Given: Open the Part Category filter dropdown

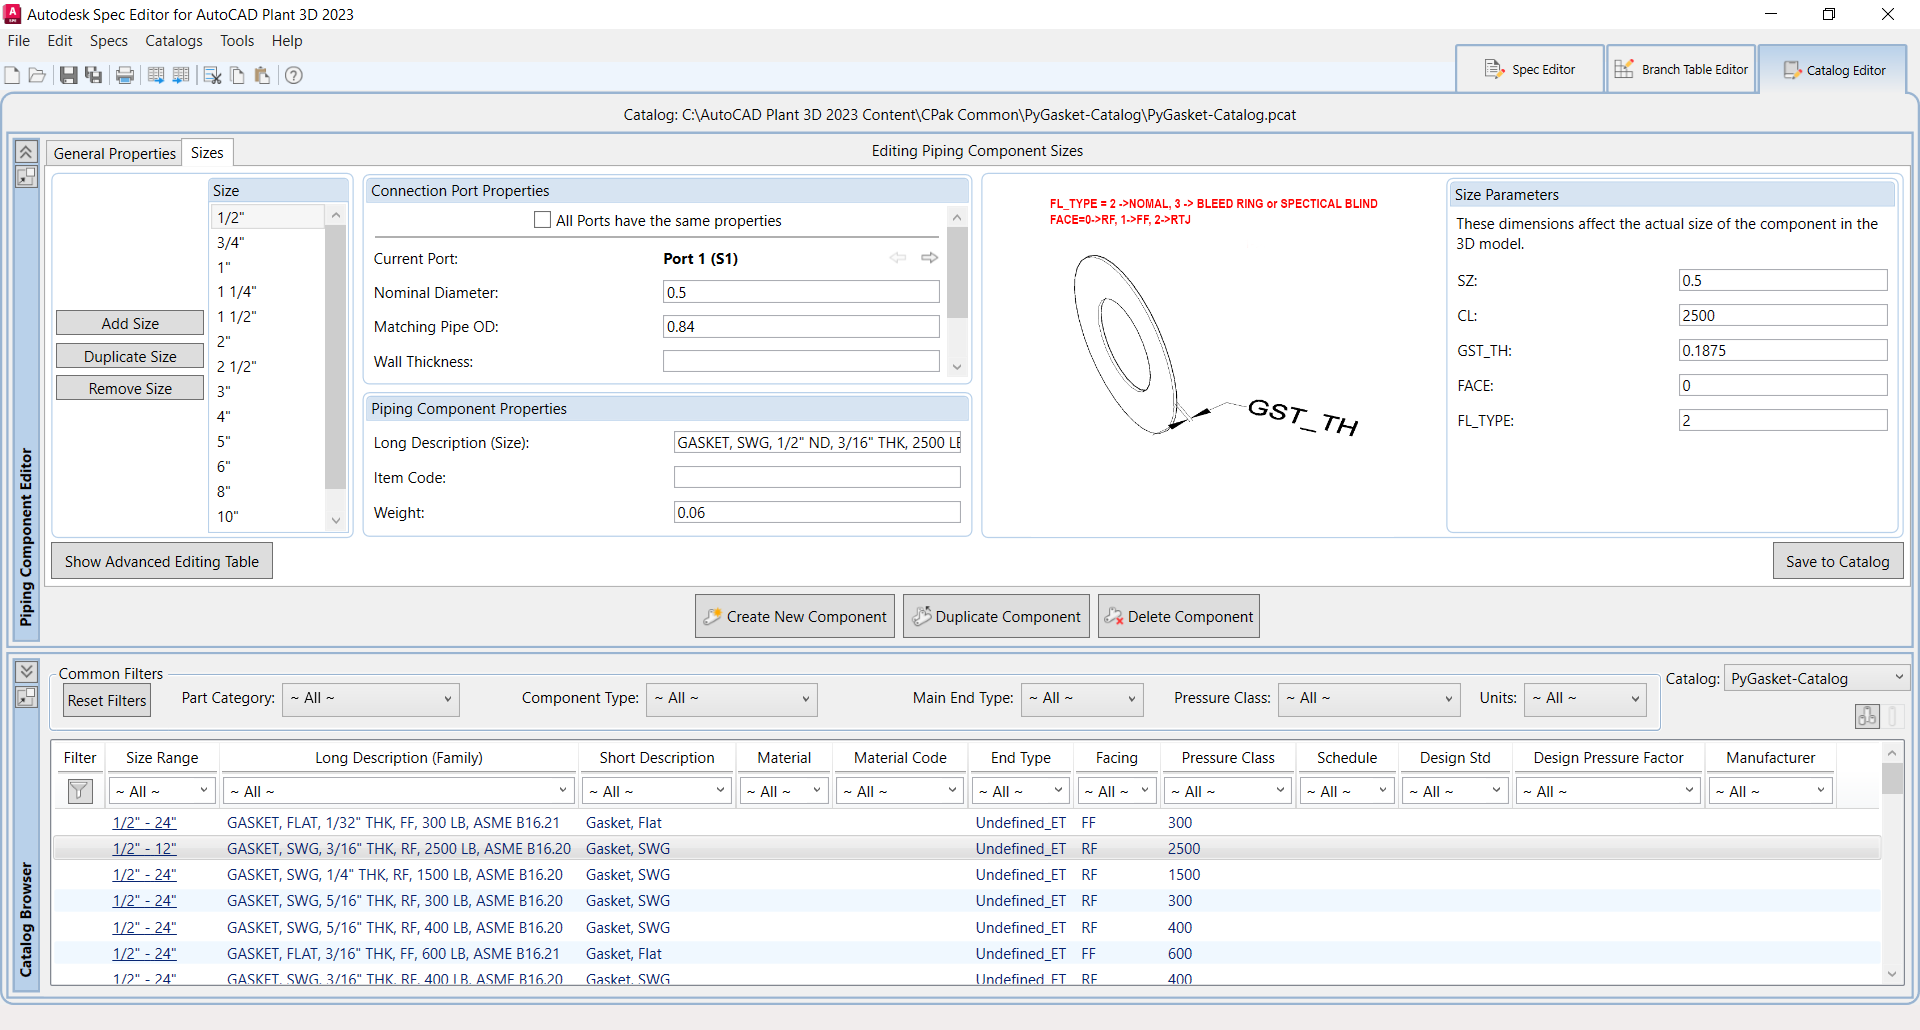Looking at the screenshot, I should pos(370,699).
